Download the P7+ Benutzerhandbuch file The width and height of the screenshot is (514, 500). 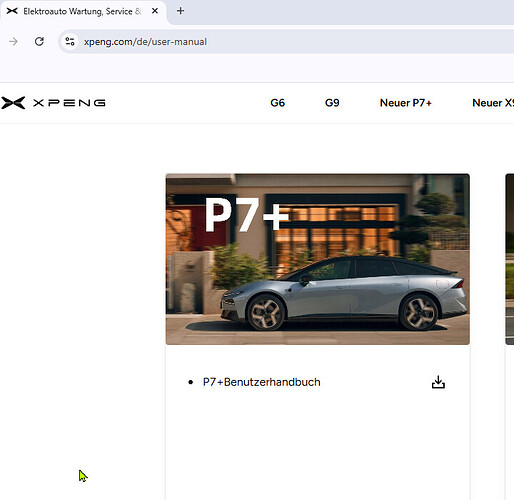(438, 382)
